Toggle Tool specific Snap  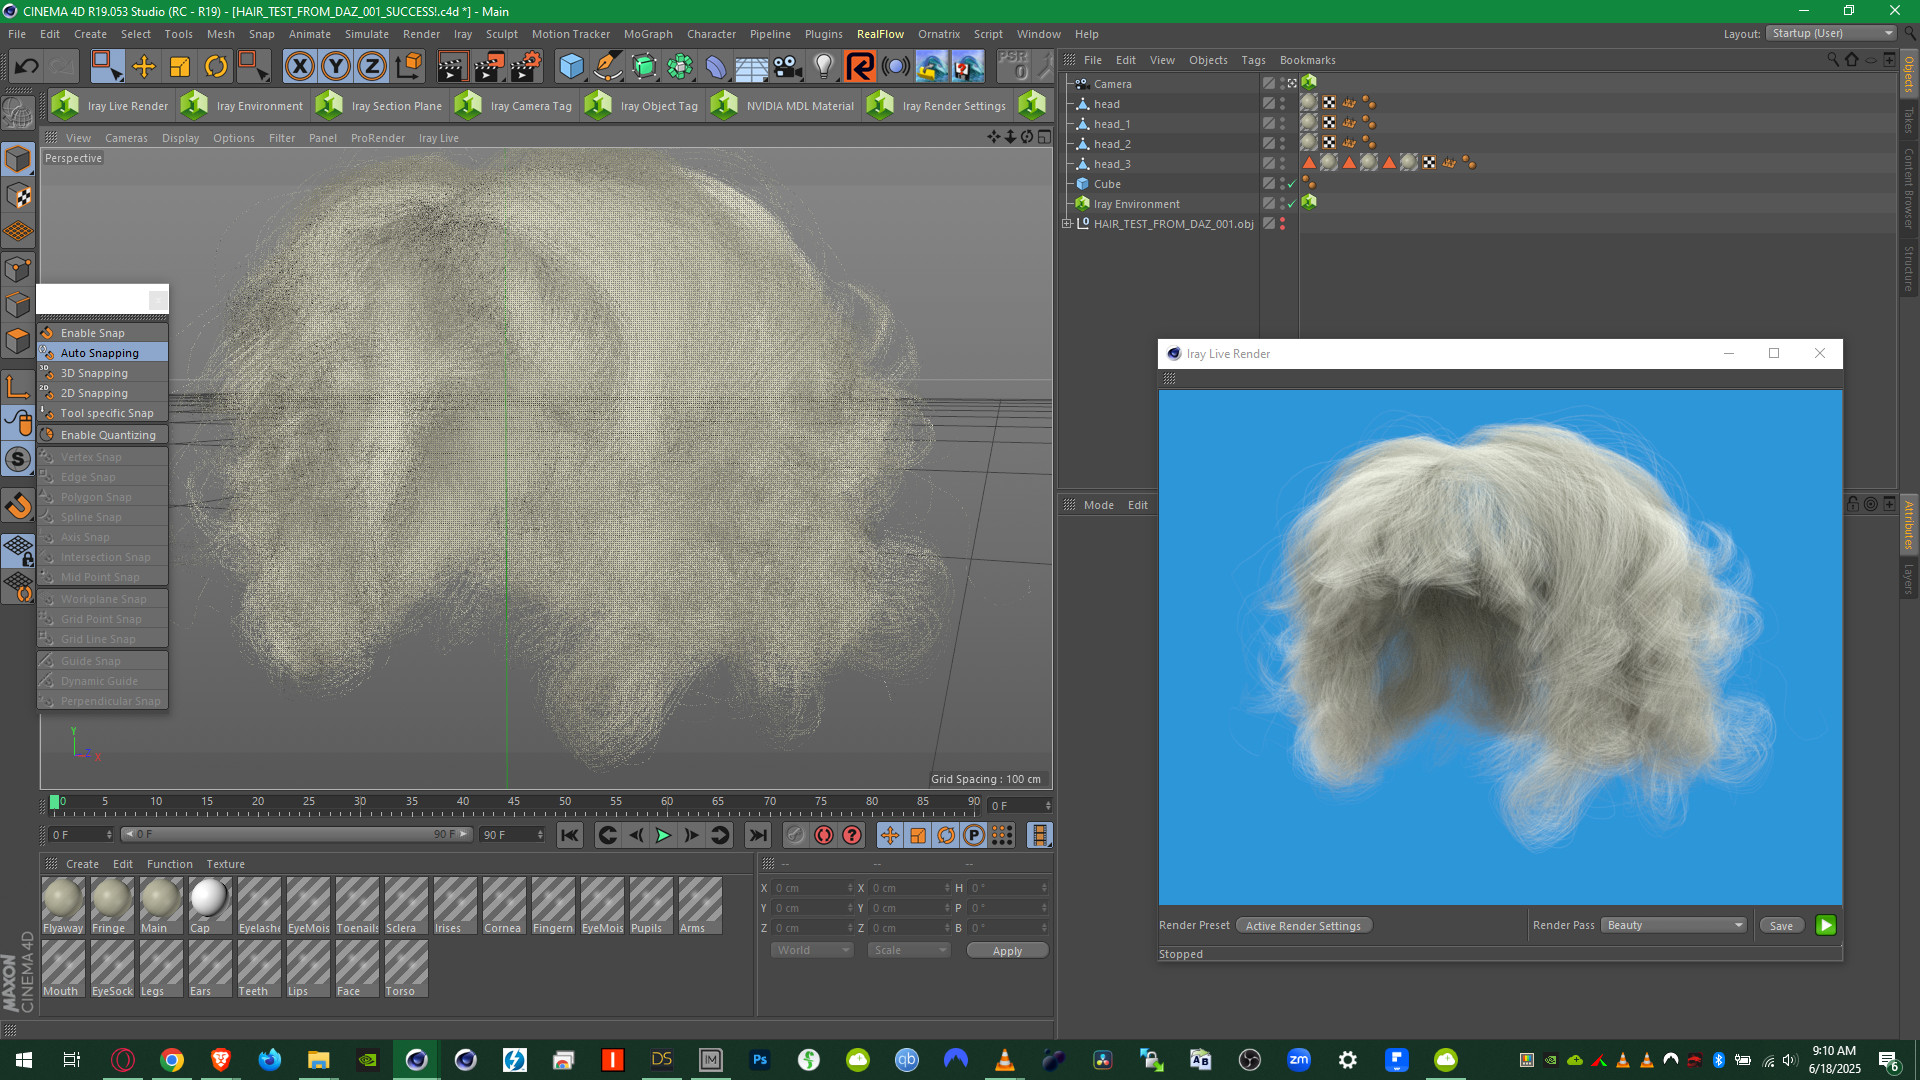pyautogui.click(x=103, y=413)
